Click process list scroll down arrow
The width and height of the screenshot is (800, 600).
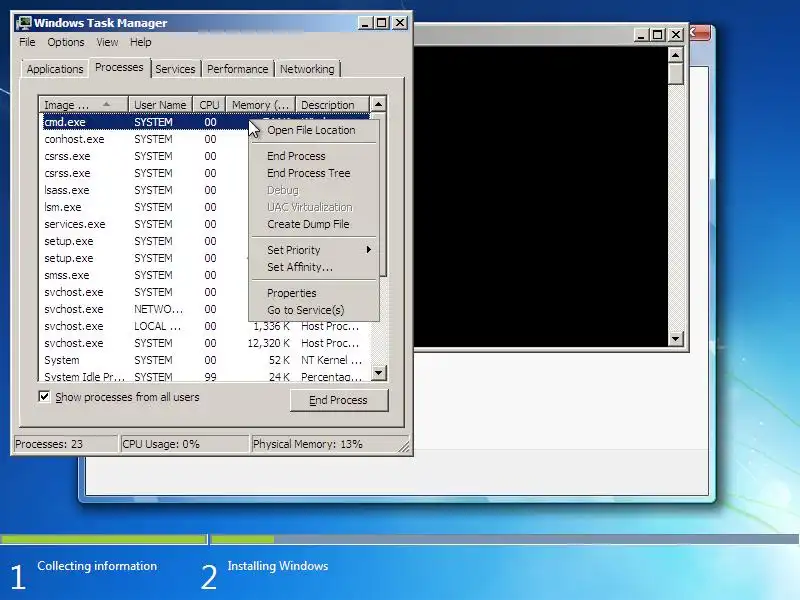click(x=378, y=373)
